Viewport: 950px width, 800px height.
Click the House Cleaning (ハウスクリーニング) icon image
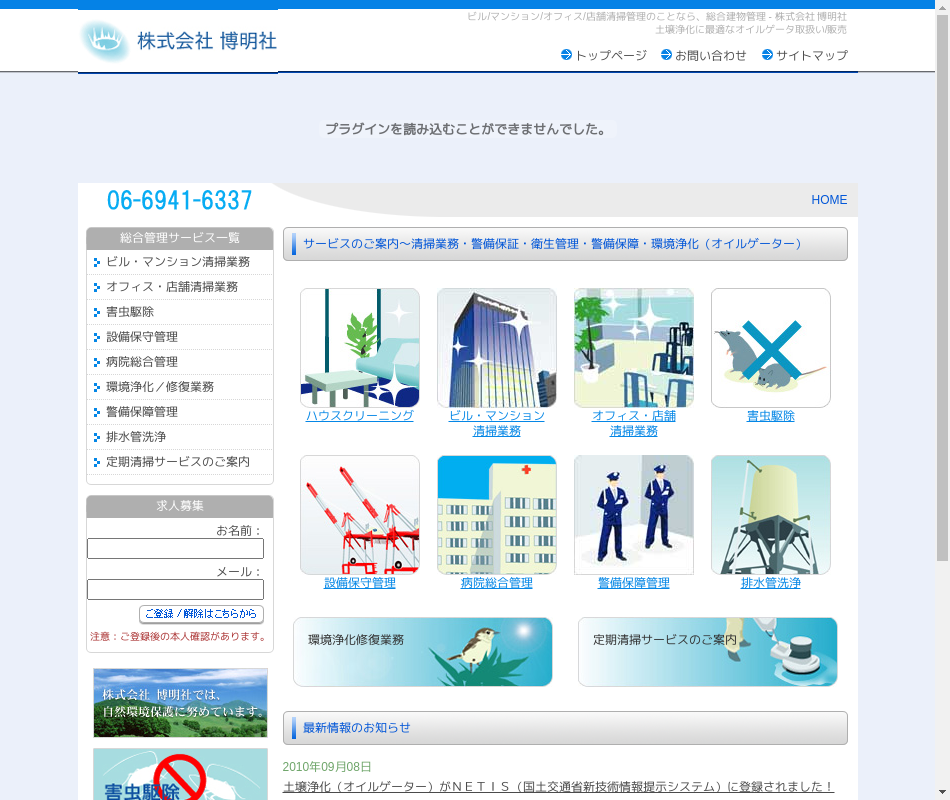360,348
